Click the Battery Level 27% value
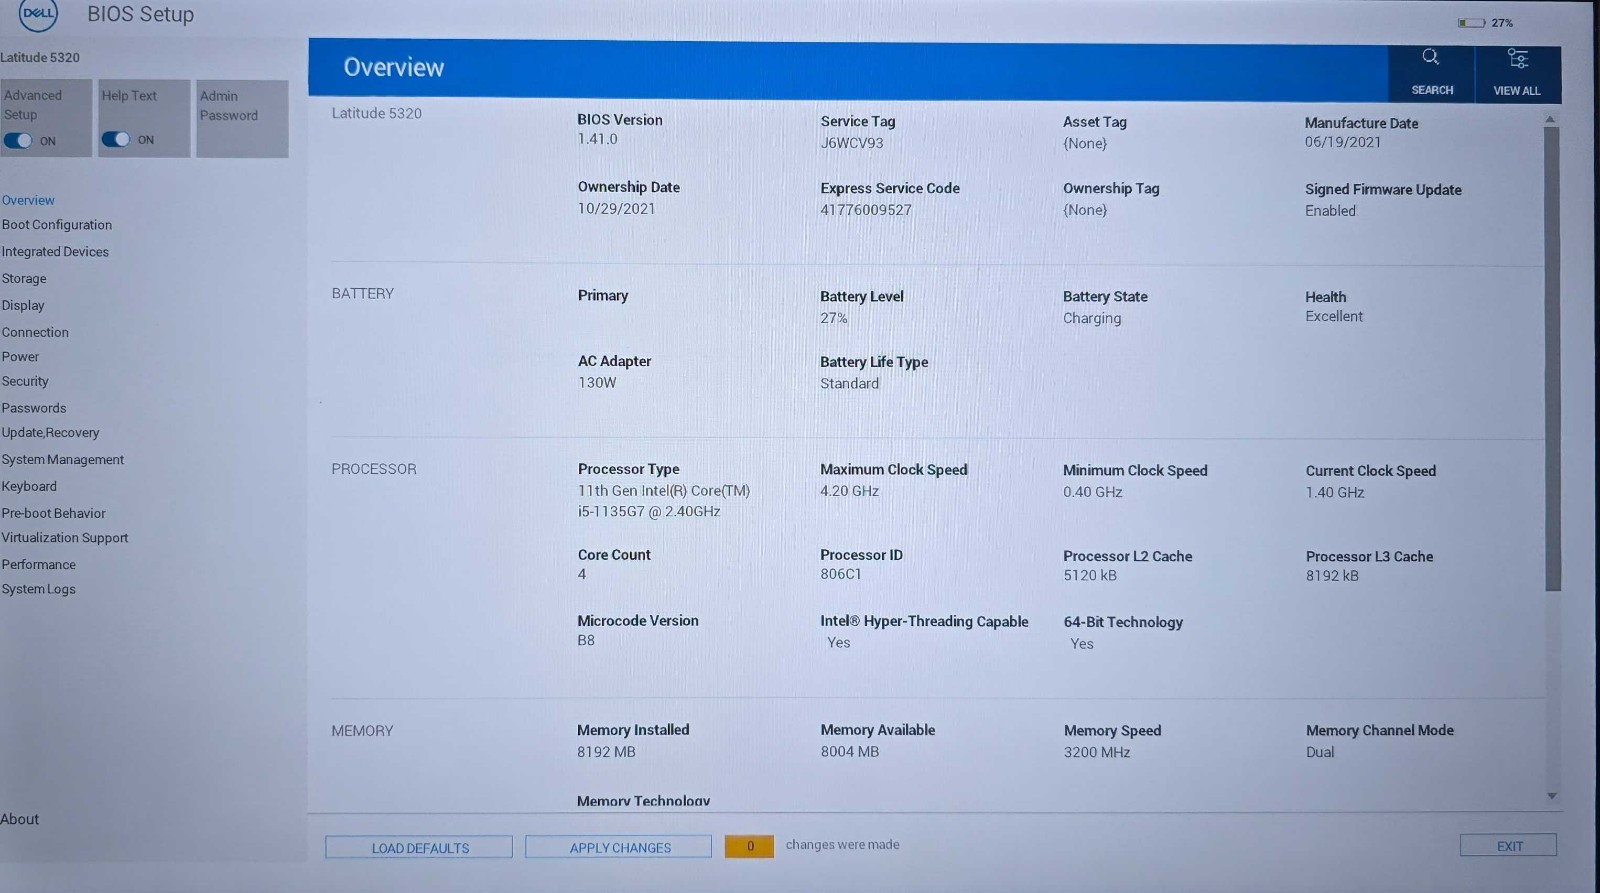 point(834,318)
